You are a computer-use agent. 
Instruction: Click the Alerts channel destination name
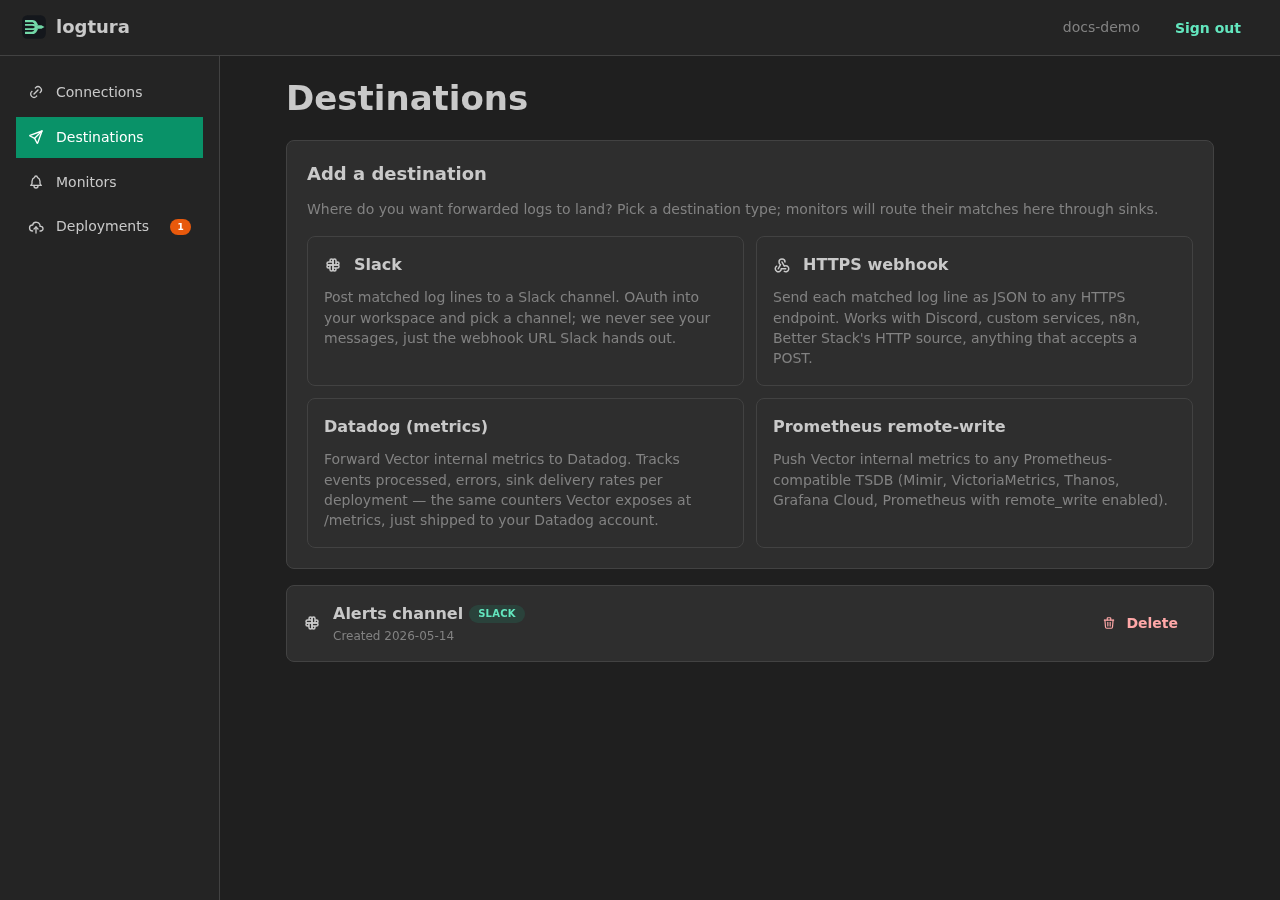pos(398,613)
